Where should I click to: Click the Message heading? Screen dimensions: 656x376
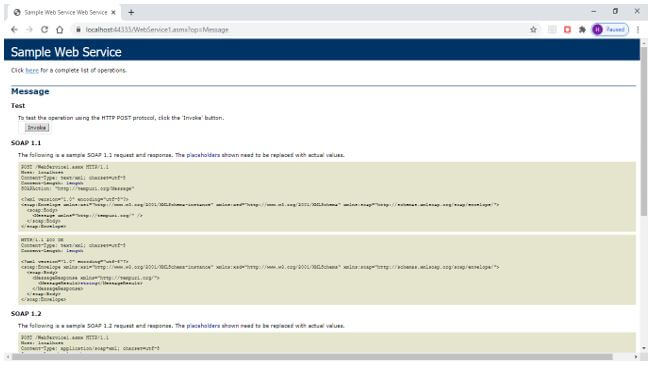(x=30, y=91)
